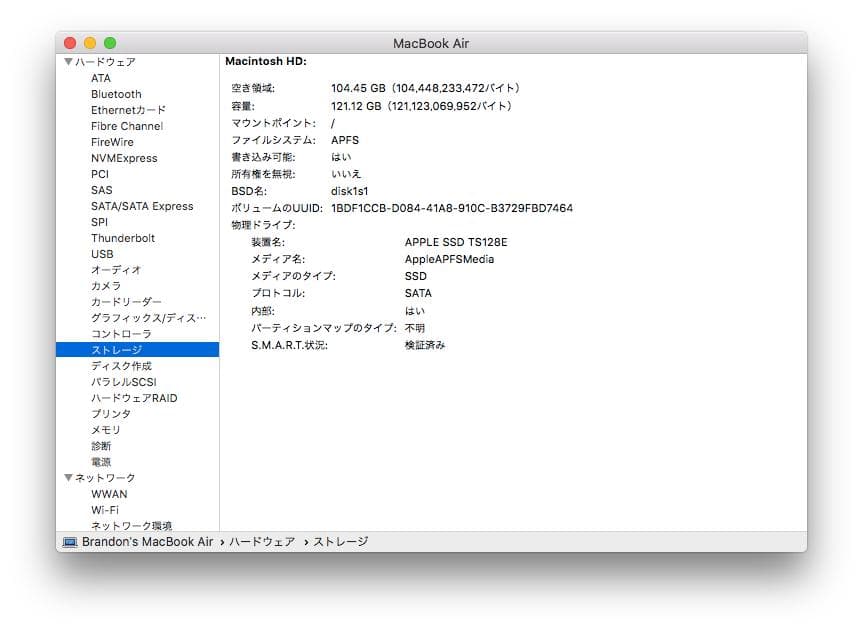Click the volume UUID value
The height and width of the screenshot is (632, 863).
[452, 208]
